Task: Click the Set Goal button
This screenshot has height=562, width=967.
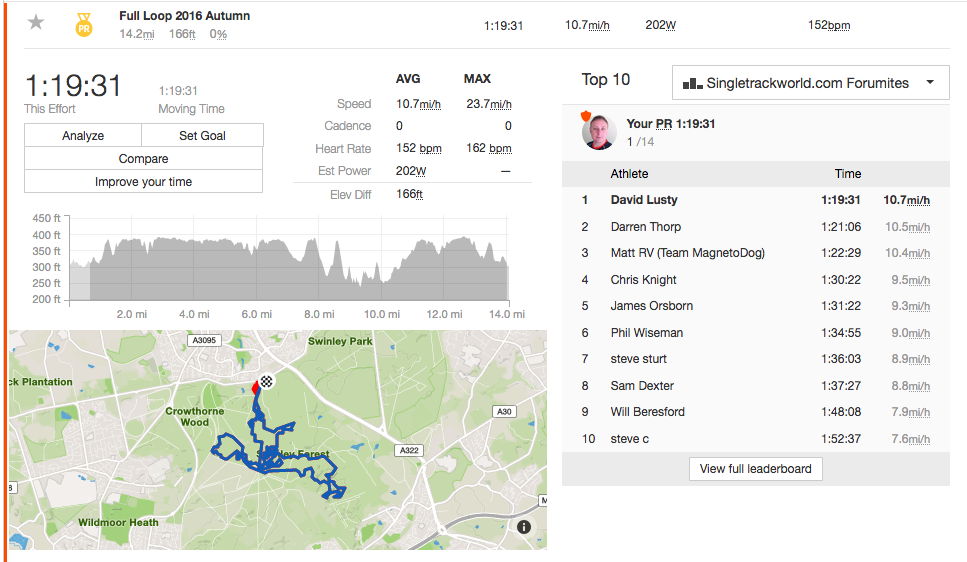Action: coord(202,136)
